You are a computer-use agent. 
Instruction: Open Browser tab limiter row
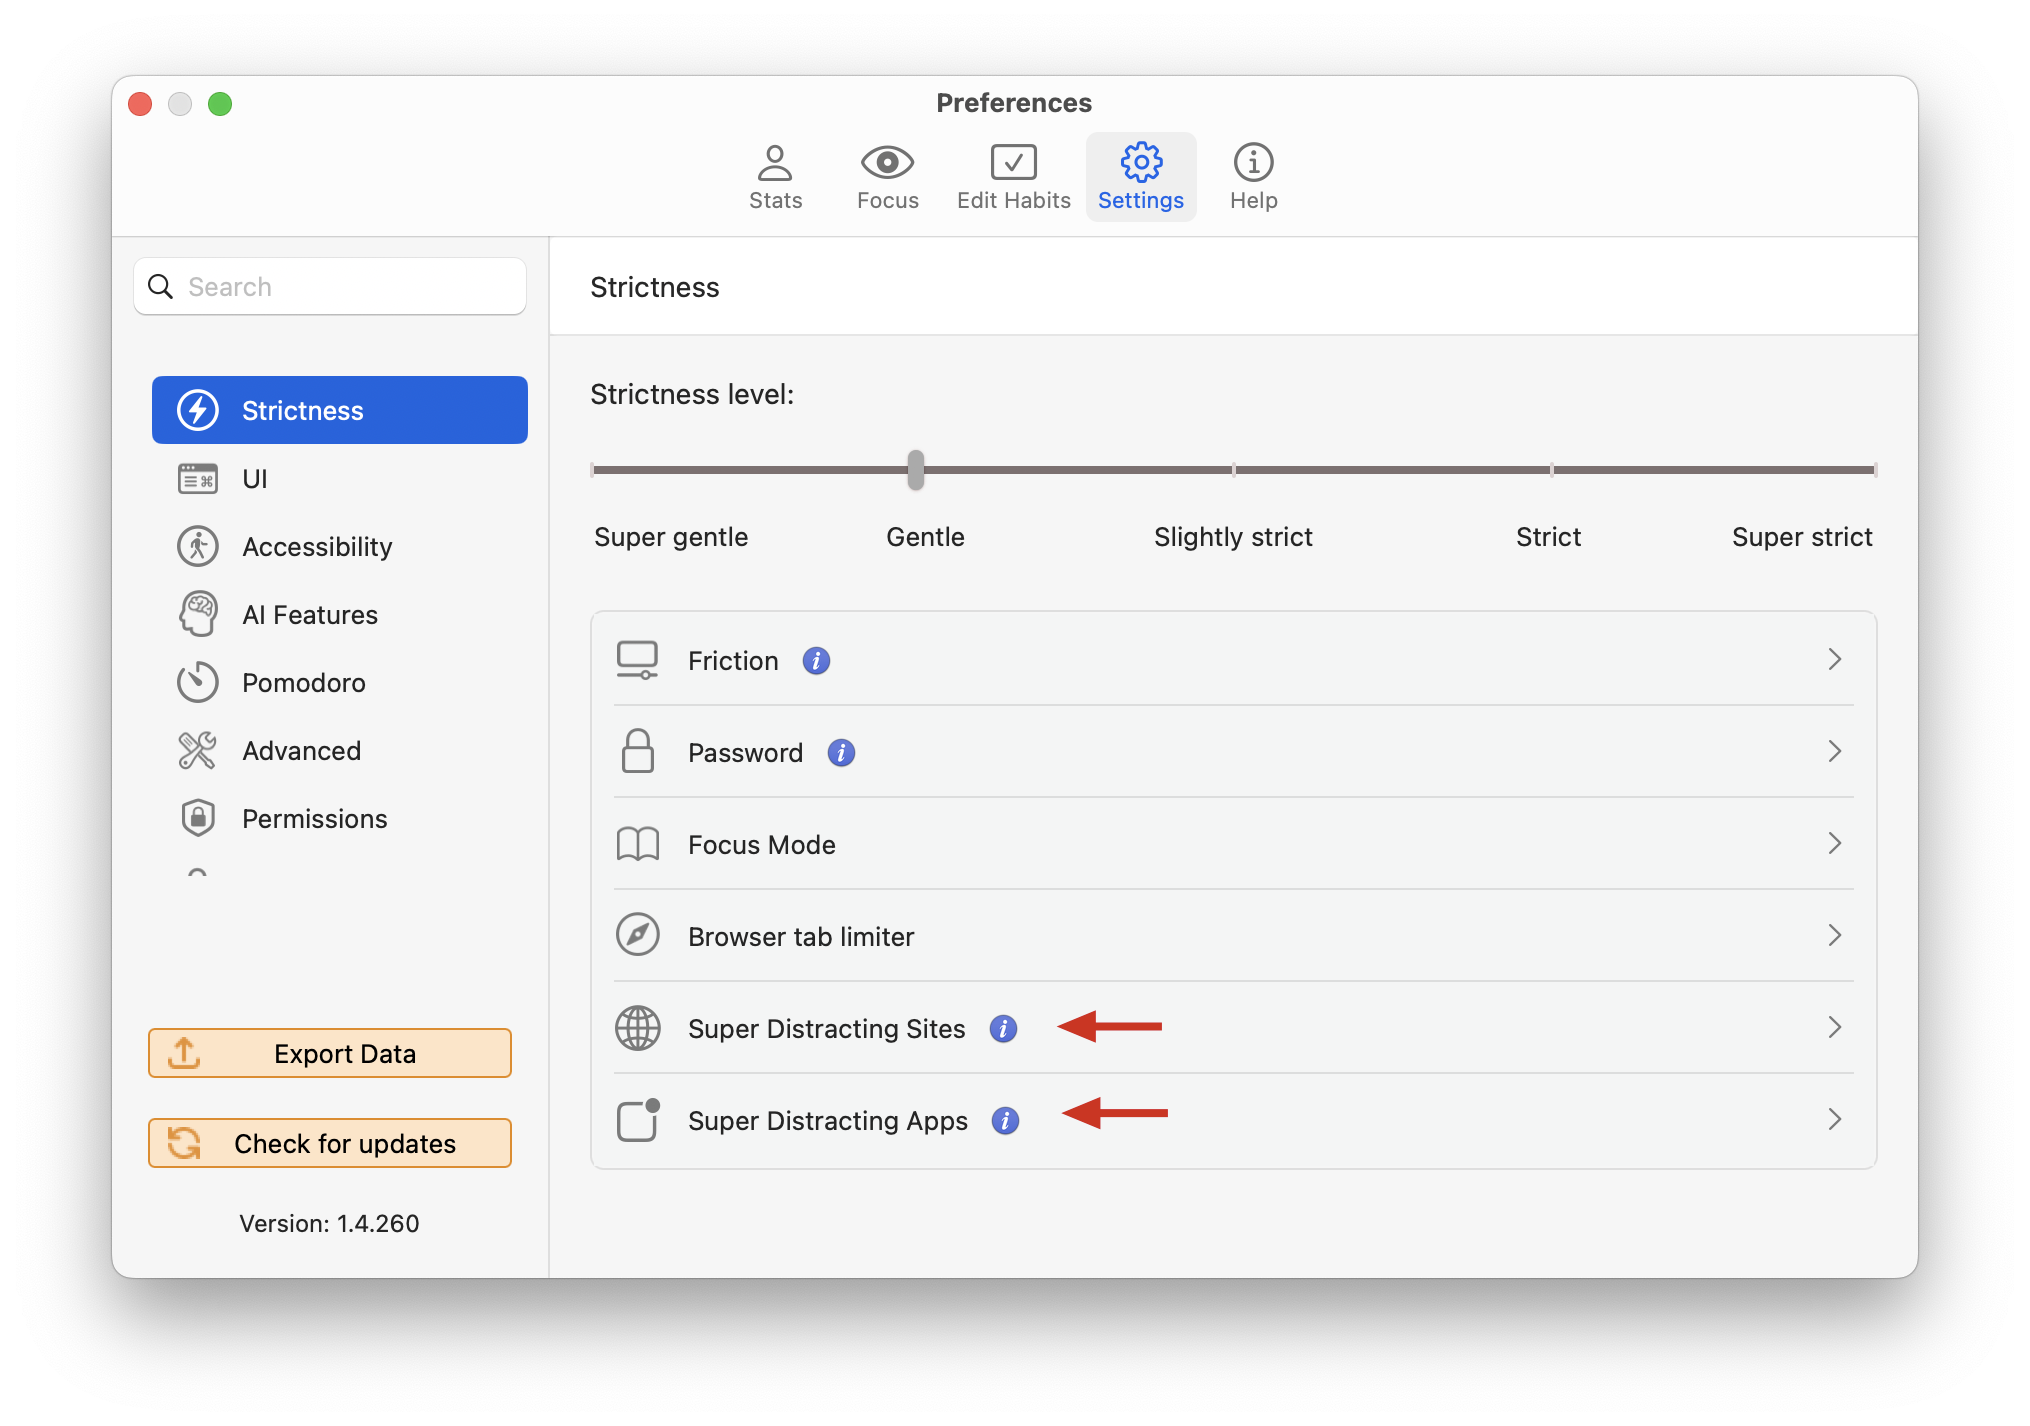click(1234, 936)
